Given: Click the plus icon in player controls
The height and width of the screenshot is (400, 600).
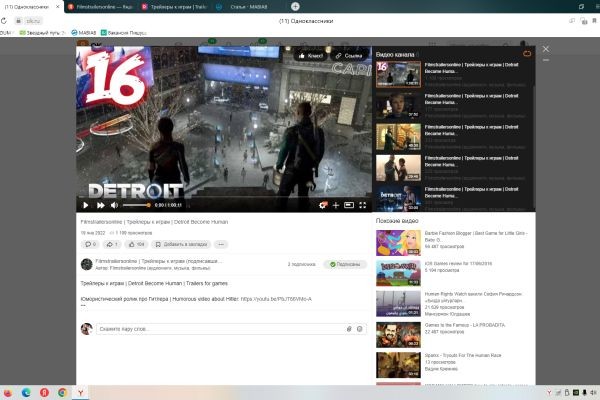Looking at the screenshot, I should click(x=336, y=206).
